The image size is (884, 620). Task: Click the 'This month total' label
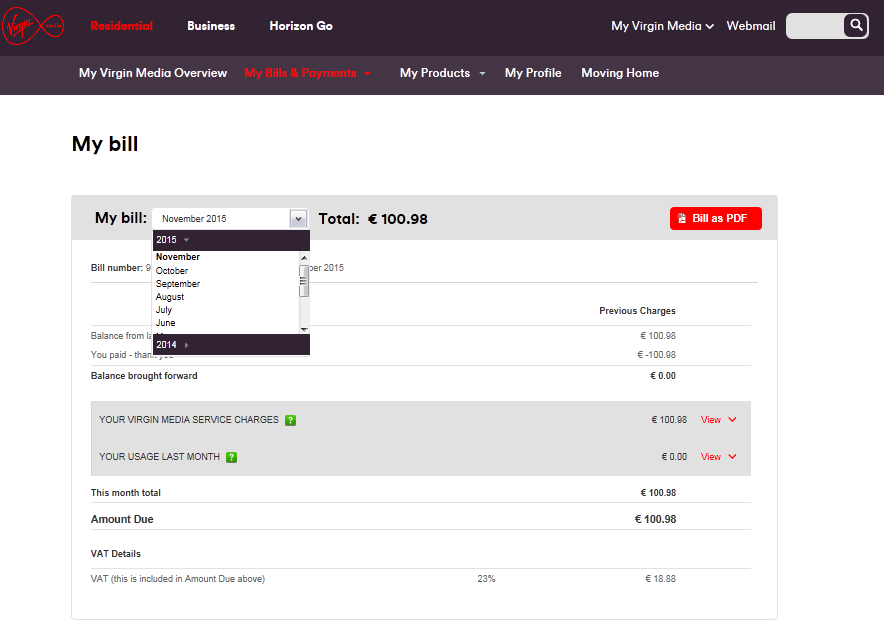(126, 493)
